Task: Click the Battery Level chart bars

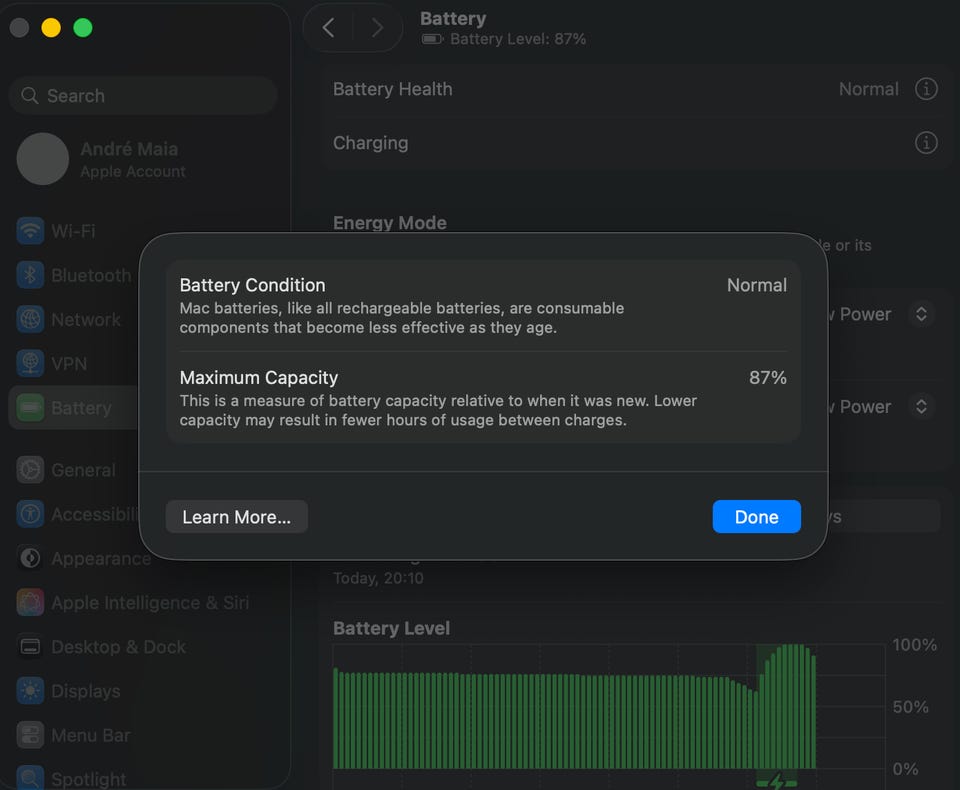Action: [574, 707]
